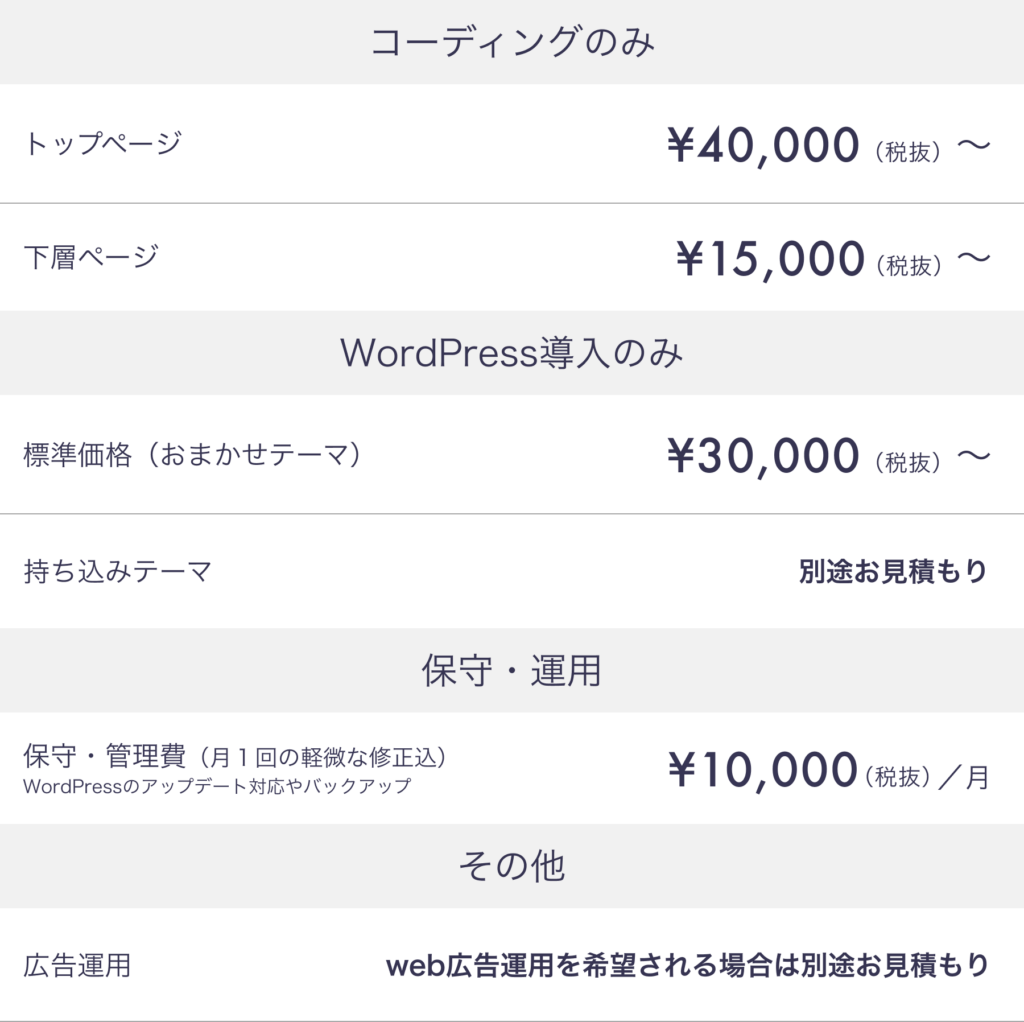Viewport: 1024px width, 1022px height.
Task: Click the コーディングのみ section header
Action: pos(512,42)
